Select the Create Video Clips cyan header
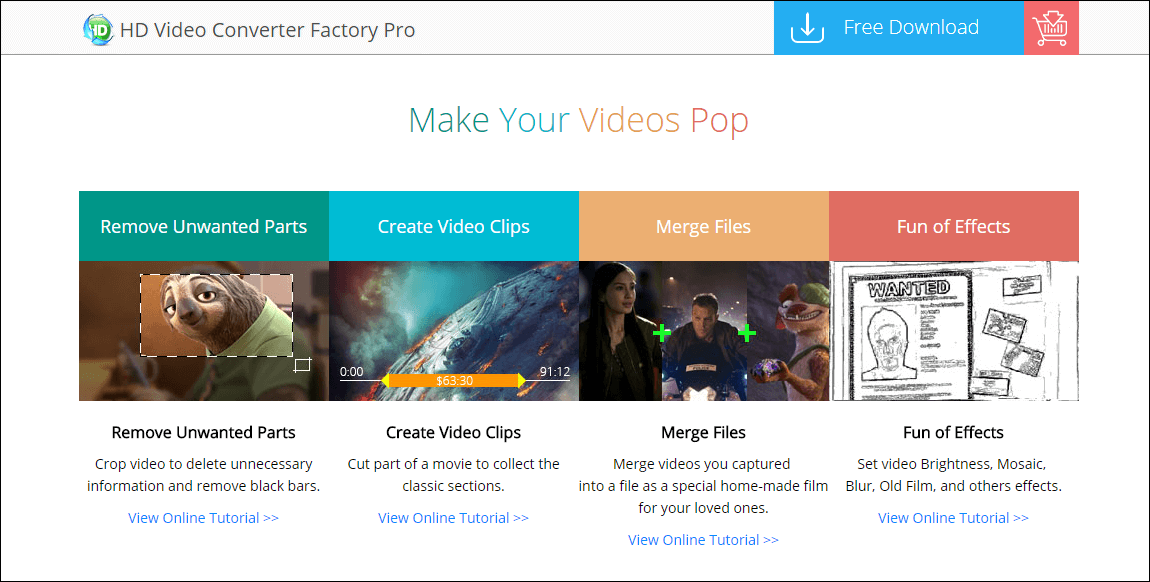The width and height of the screenshot is (1150, 582). pos(454,226)
